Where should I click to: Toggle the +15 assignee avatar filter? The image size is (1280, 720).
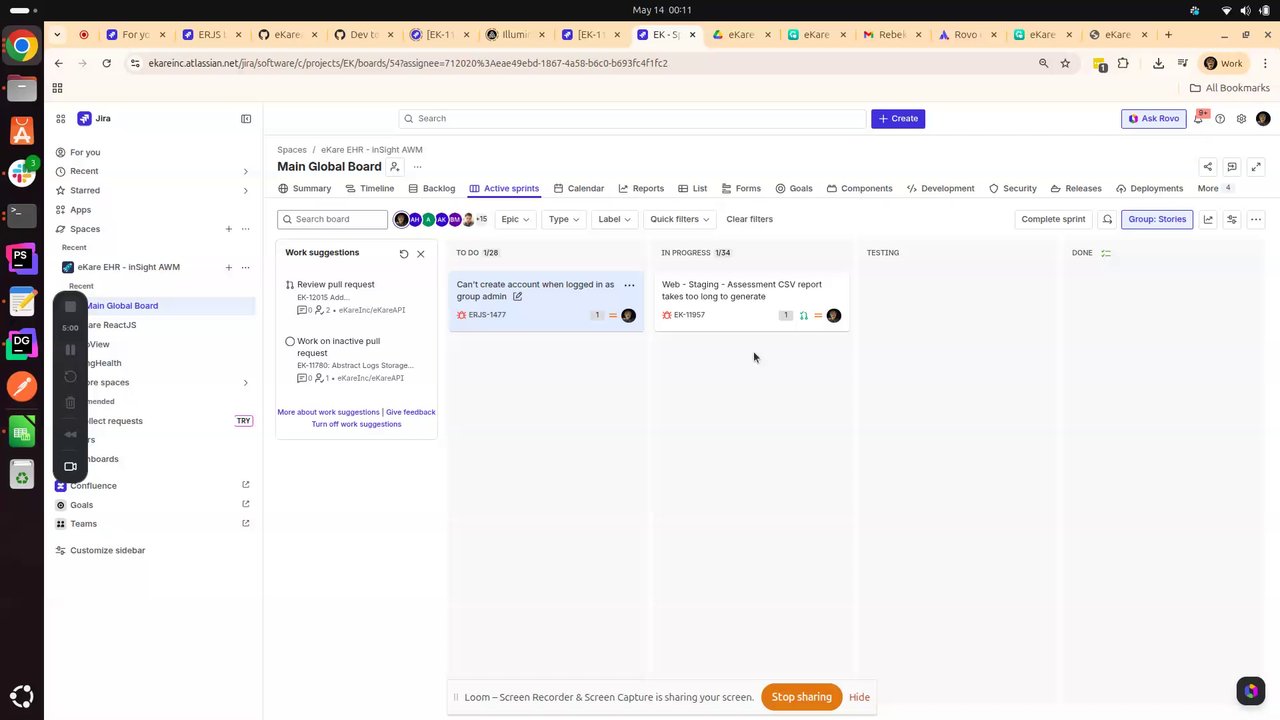[481, 219]
